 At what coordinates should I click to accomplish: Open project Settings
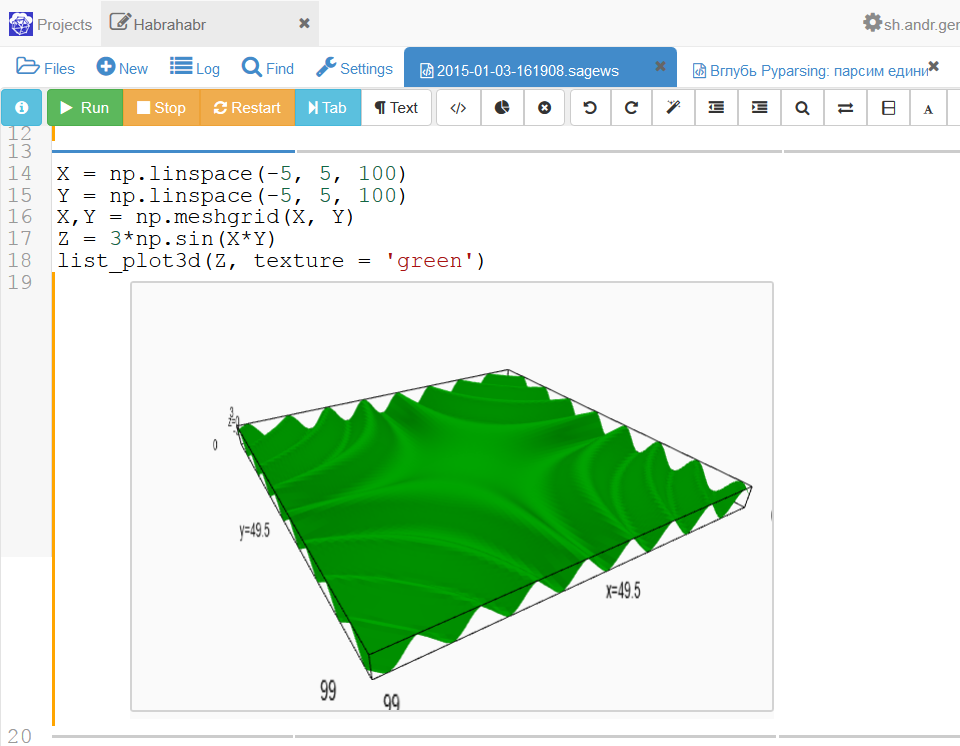tap(354, 67)
